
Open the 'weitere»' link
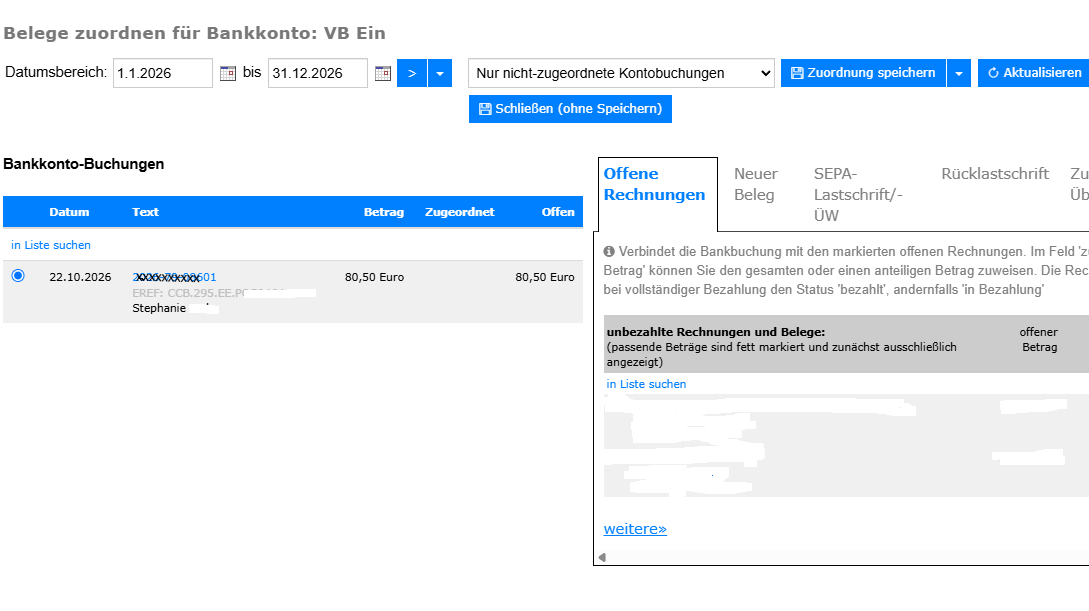[635, 529]
